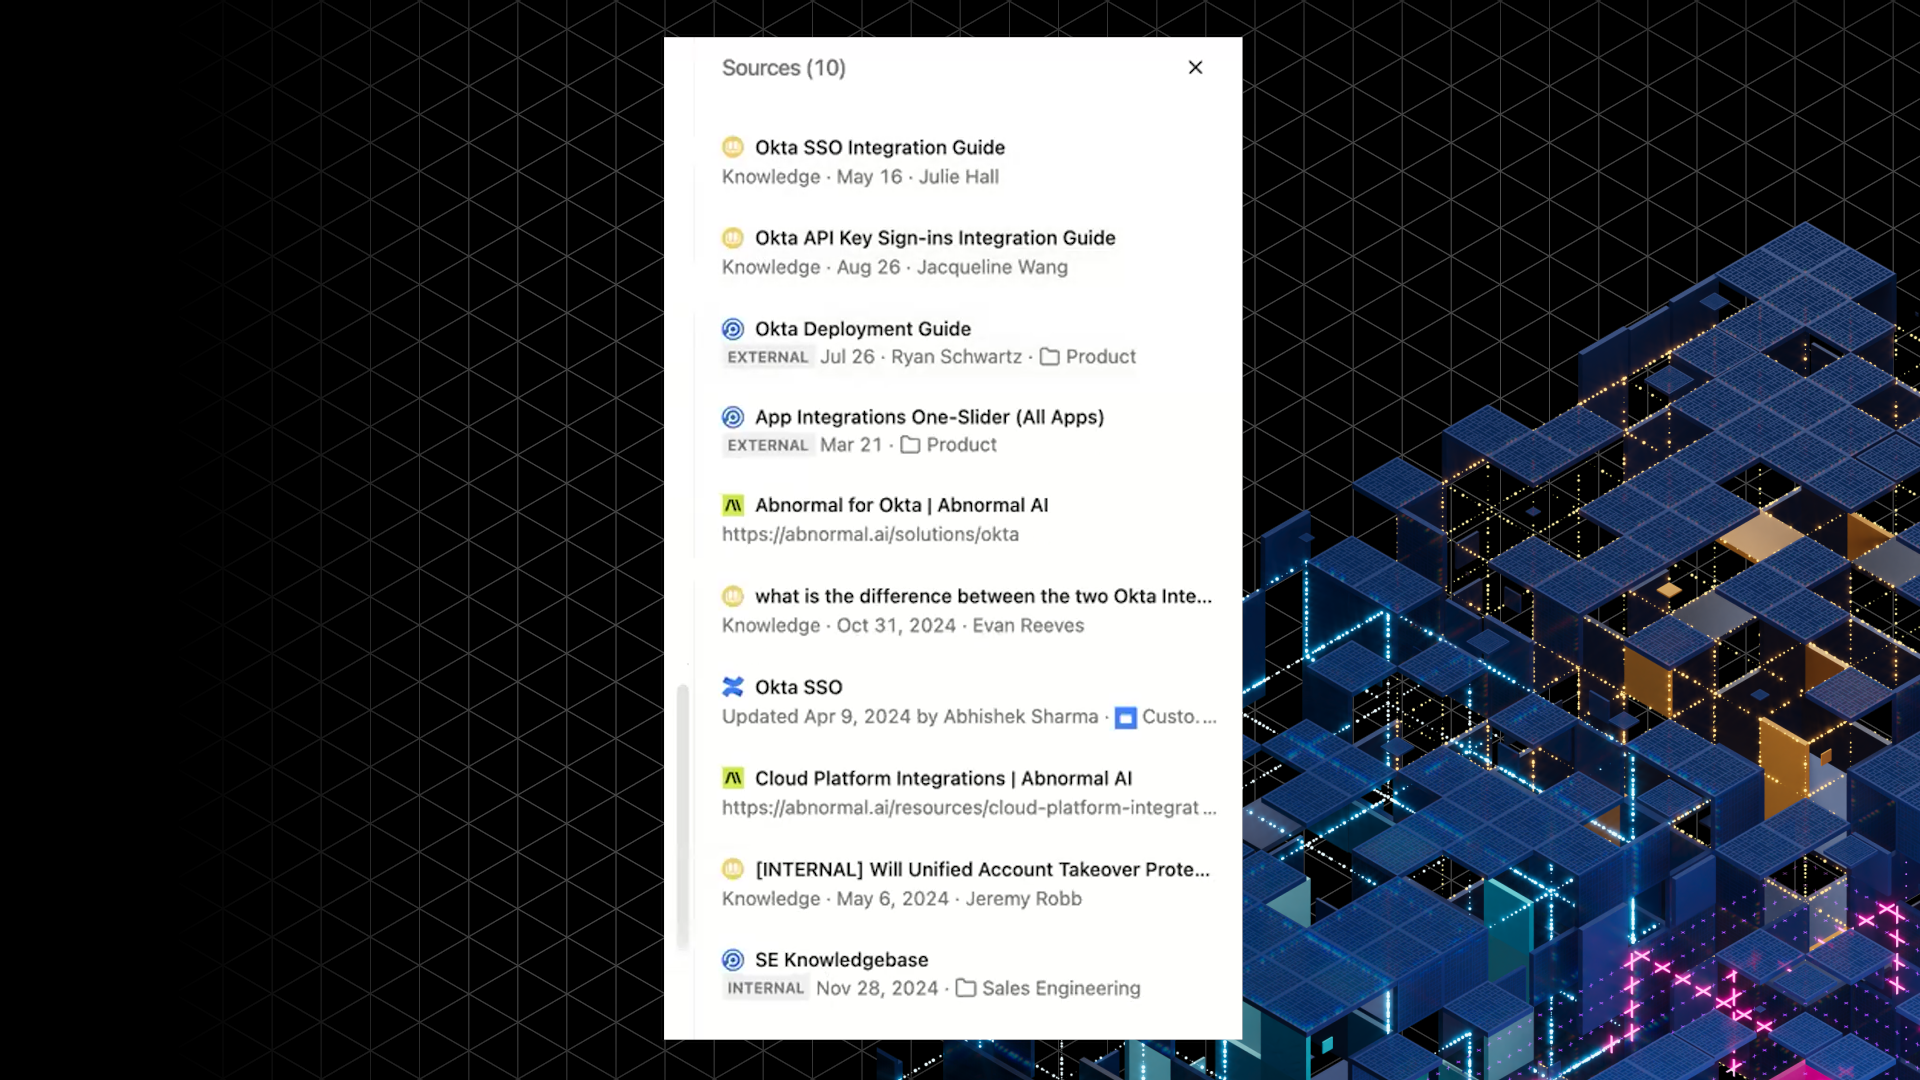Click the Product folder label next to Ryan Schwartz

[x=1100, y=357]
